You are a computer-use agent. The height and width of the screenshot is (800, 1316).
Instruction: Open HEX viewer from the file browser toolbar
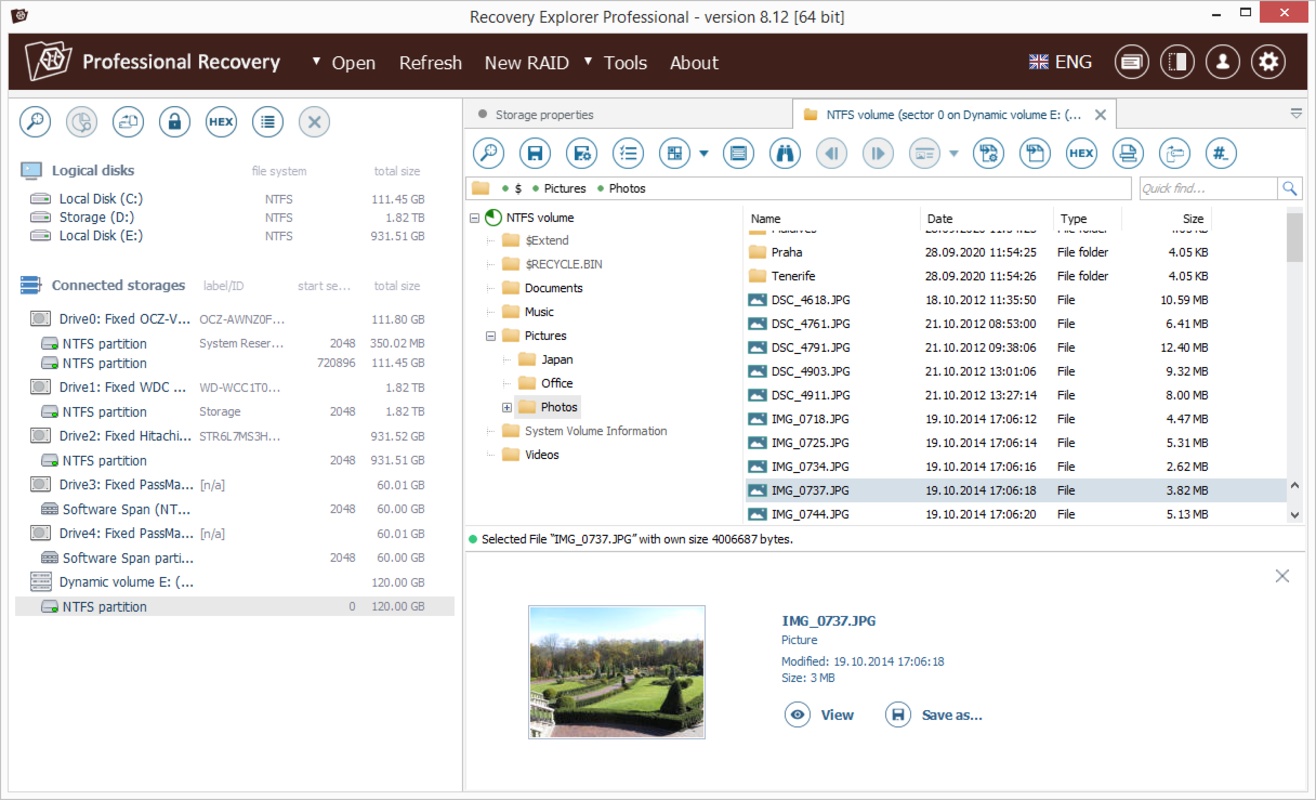point(1081,153)
